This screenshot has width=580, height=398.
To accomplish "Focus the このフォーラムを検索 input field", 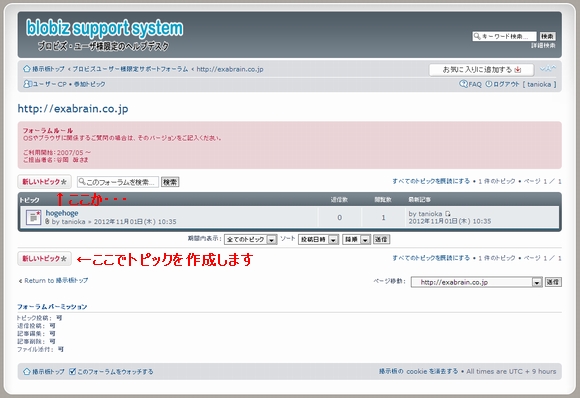I will pos(118,182).
